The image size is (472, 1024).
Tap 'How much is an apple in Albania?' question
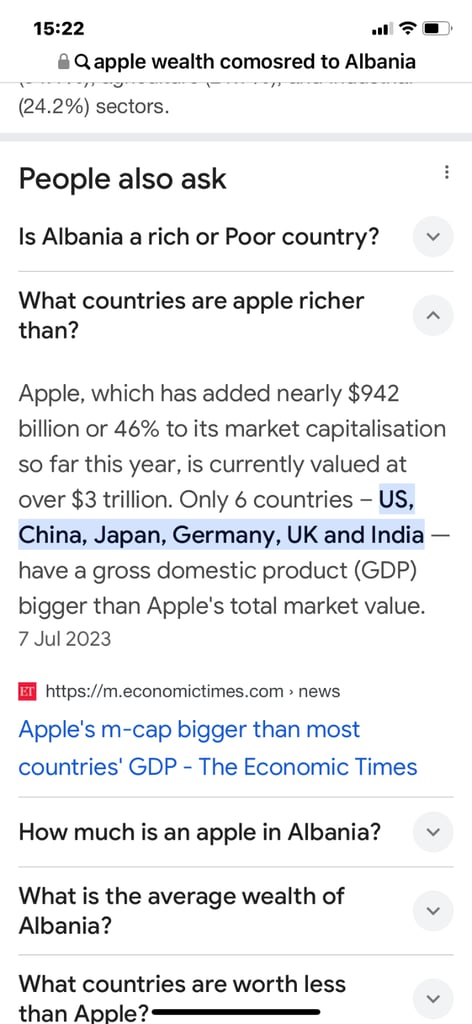[200, 832]
